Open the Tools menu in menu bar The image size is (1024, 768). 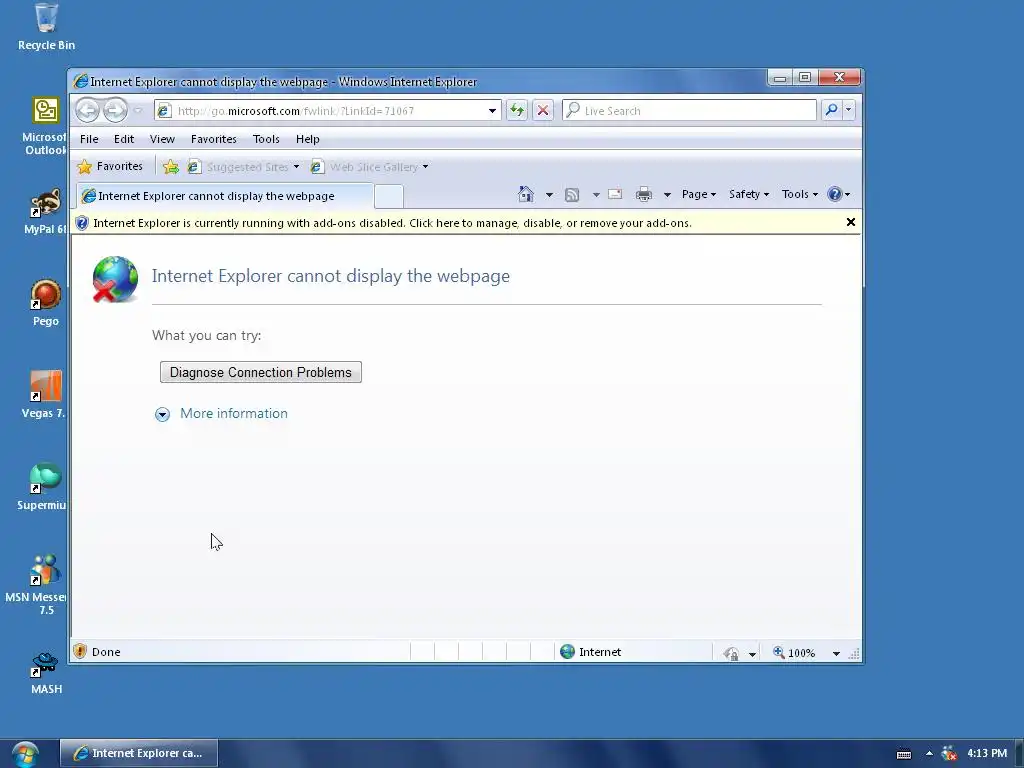[266, 139]
